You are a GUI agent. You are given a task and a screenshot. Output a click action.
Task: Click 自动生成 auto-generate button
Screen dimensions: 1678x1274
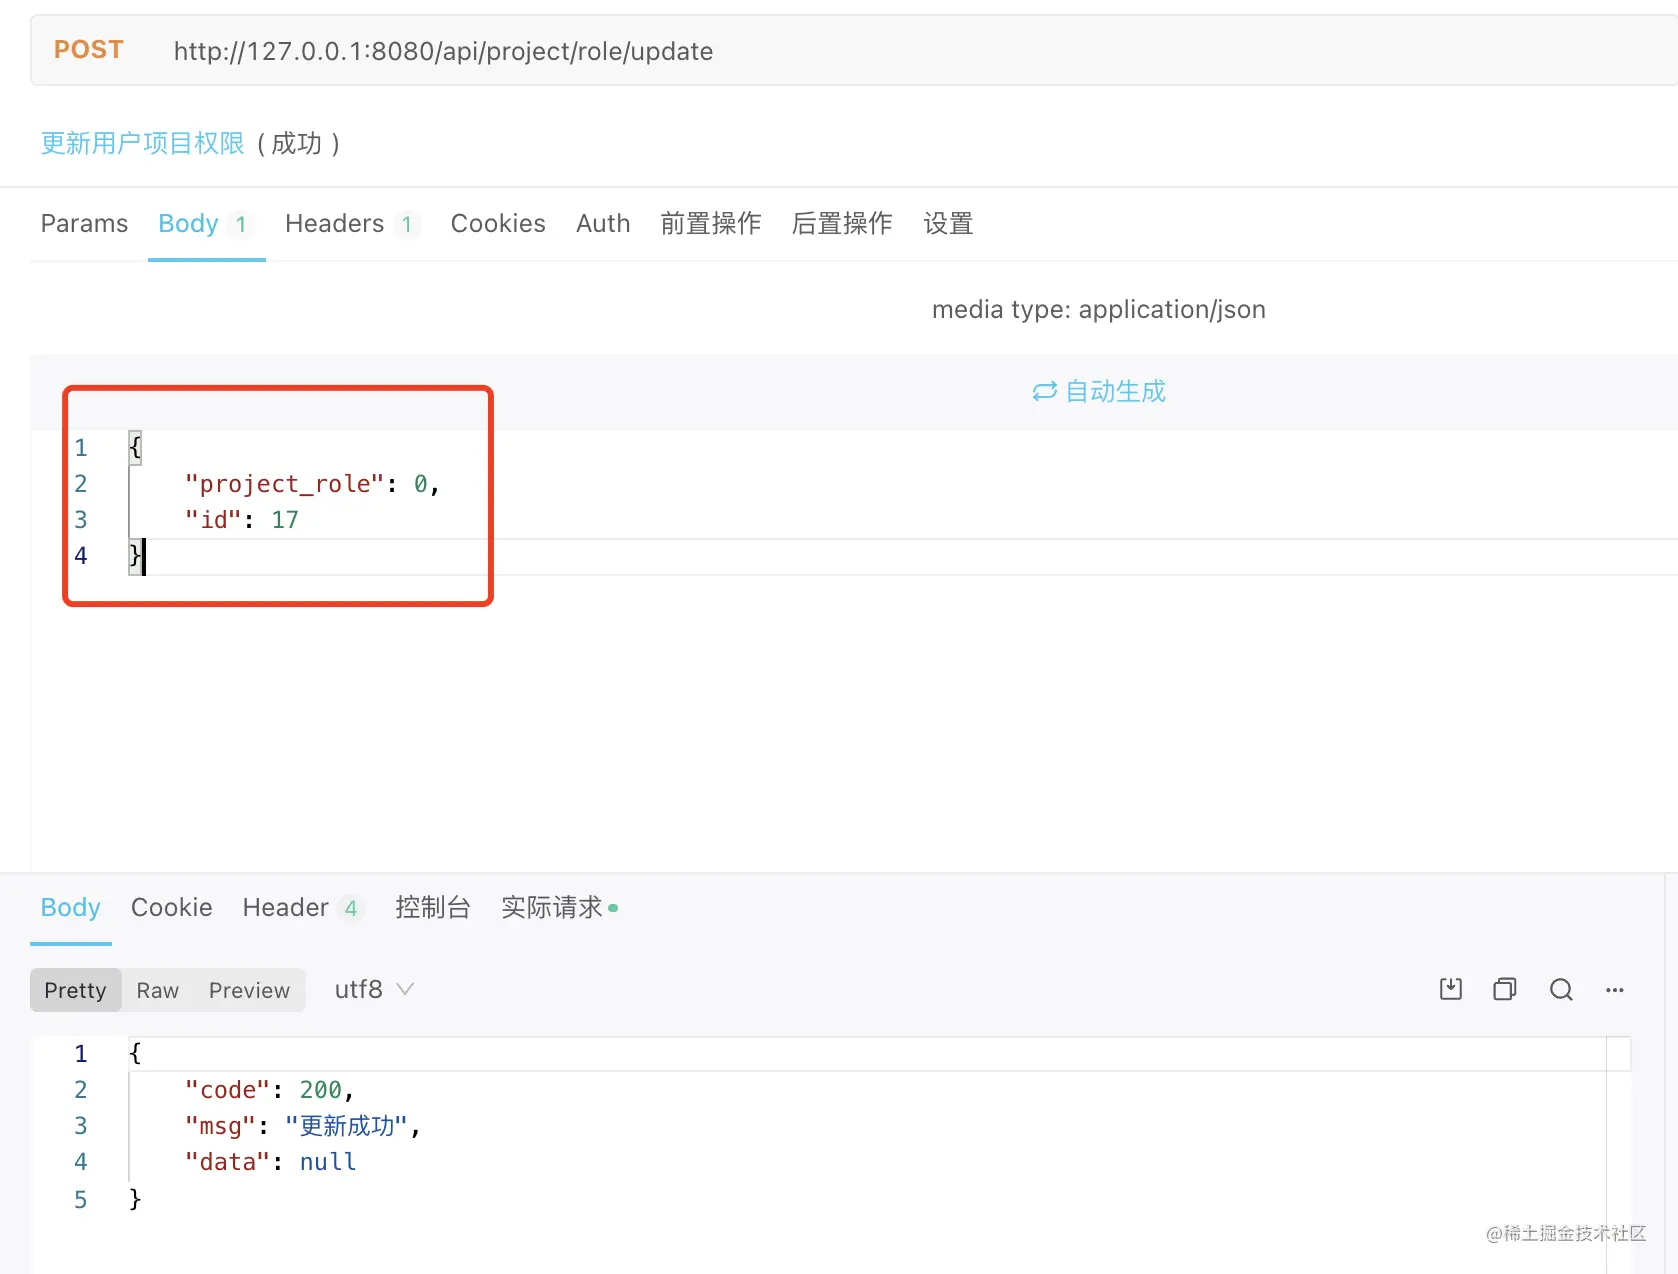coord(1099,391)
